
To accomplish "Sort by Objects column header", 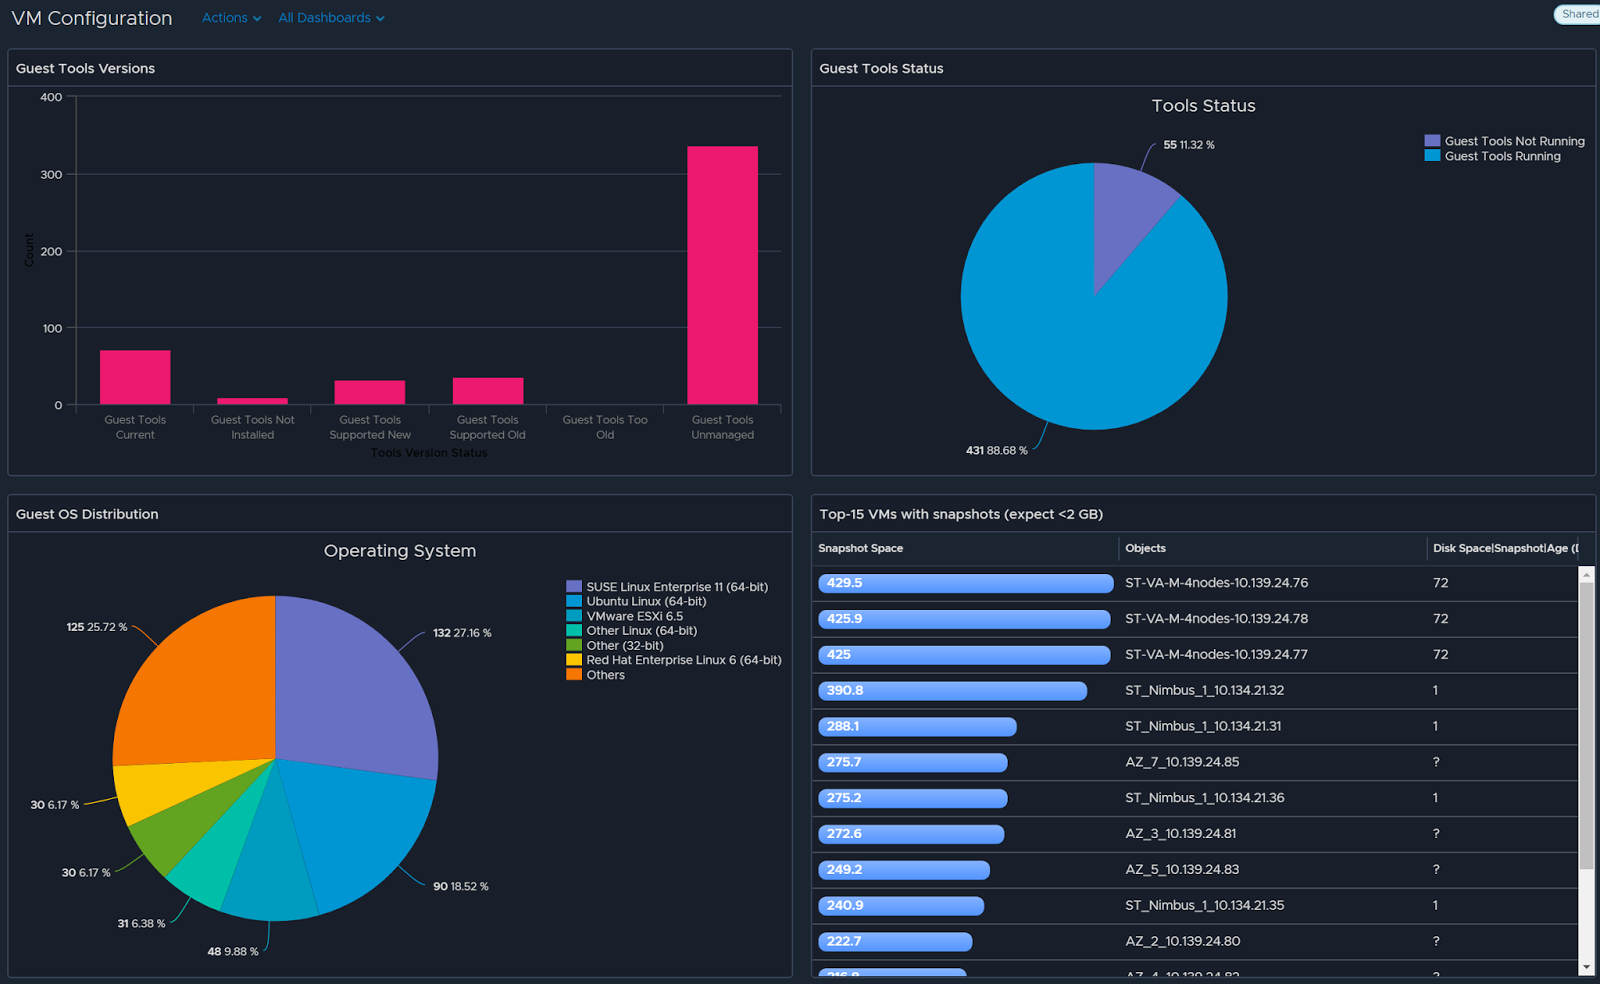I will 1145,548.
